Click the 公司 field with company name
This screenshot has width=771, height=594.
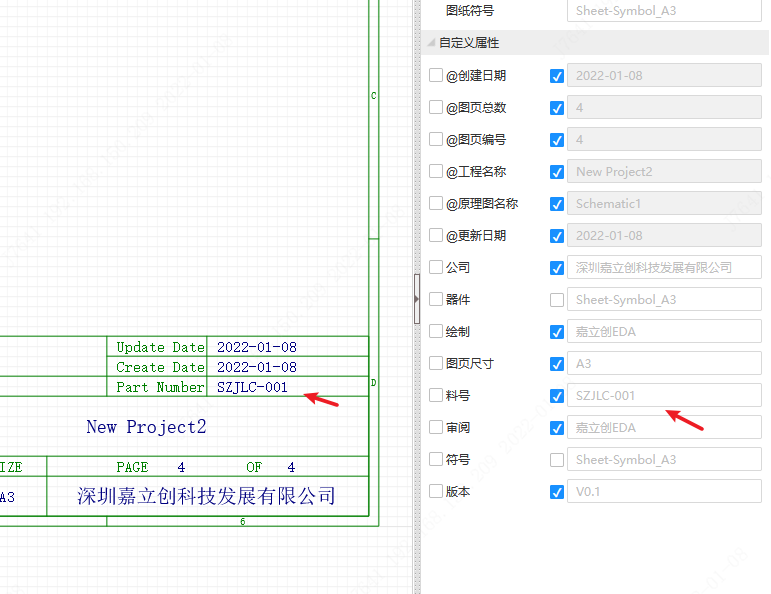pyautogui.click(x=664, y=268)
